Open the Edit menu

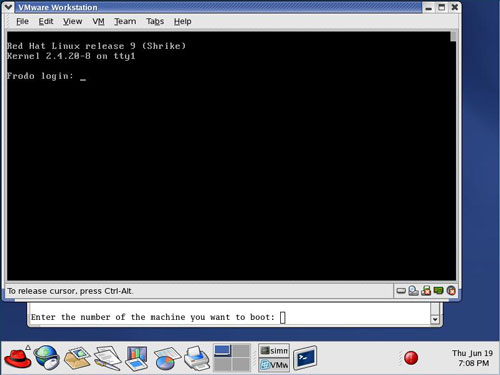[x=46, y=21]
